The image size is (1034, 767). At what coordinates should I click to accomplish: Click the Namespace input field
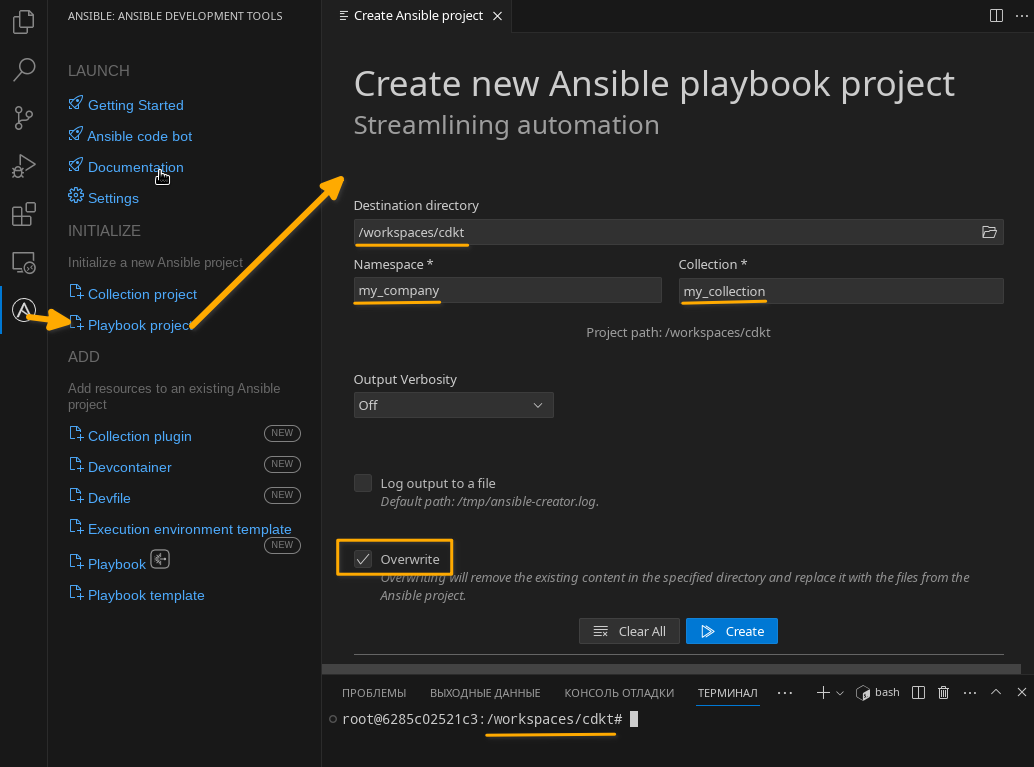[x=507, y=290]
